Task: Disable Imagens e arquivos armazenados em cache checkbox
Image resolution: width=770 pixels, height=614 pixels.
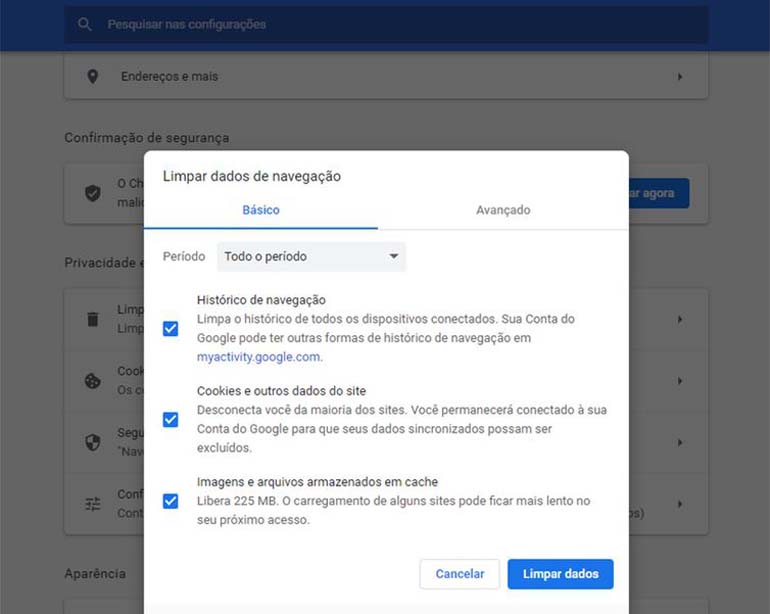Action: click(170, 501)
